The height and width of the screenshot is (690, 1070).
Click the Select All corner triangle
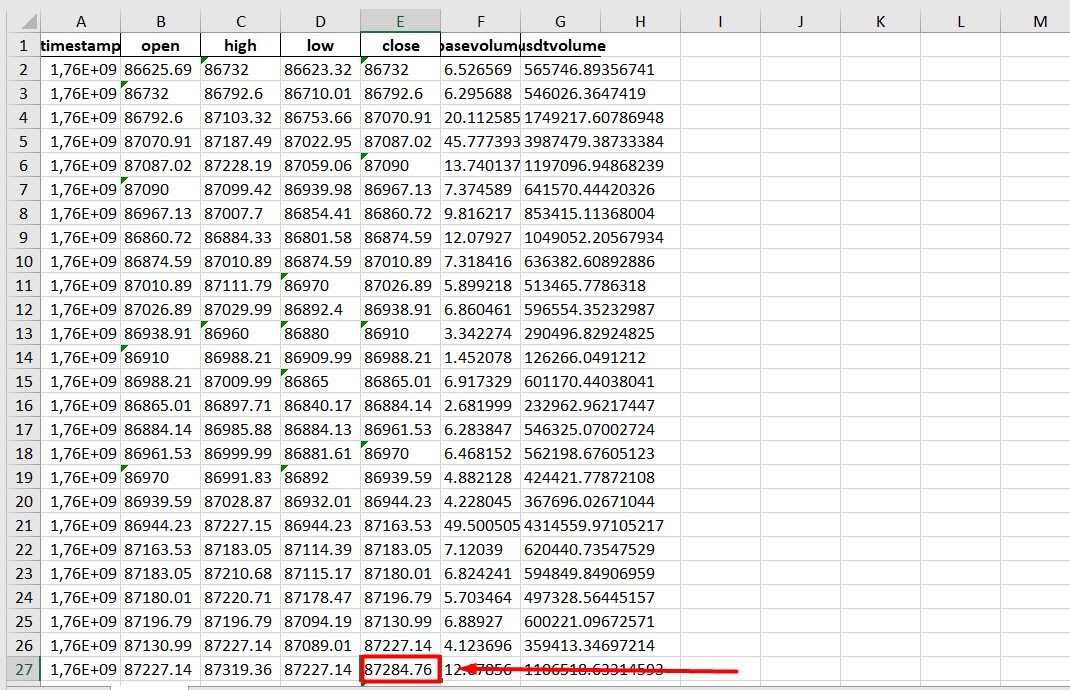point(20,21)
